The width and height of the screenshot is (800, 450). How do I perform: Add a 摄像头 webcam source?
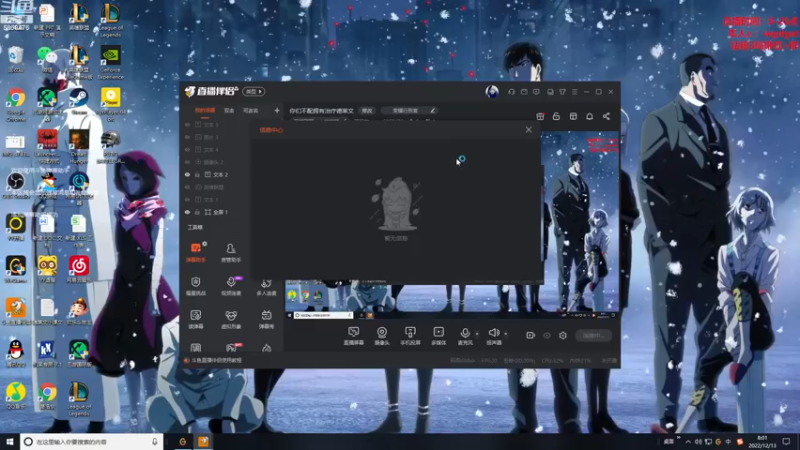point(382,336)
